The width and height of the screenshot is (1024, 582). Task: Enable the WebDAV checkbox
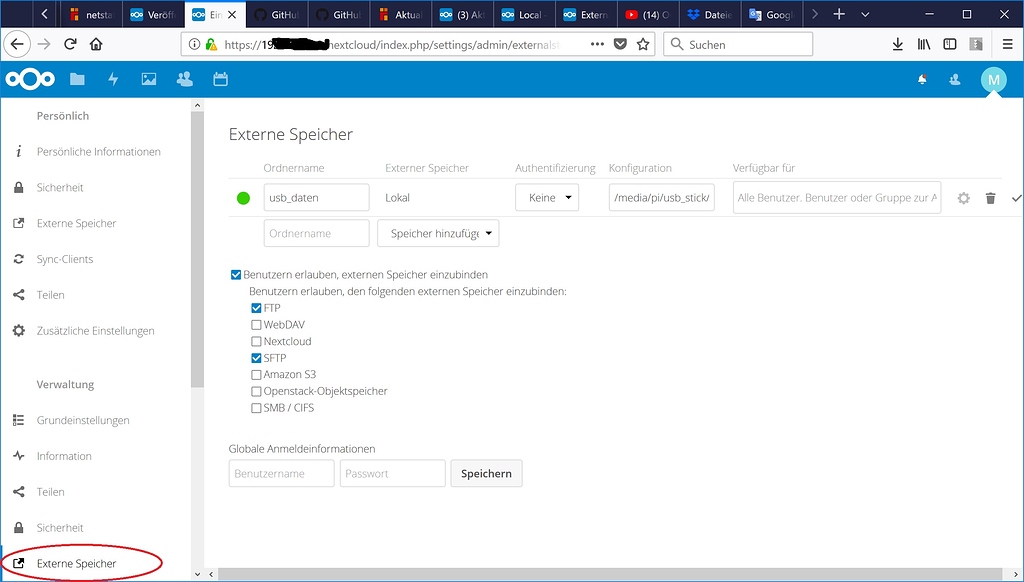(x=256, y=325)
